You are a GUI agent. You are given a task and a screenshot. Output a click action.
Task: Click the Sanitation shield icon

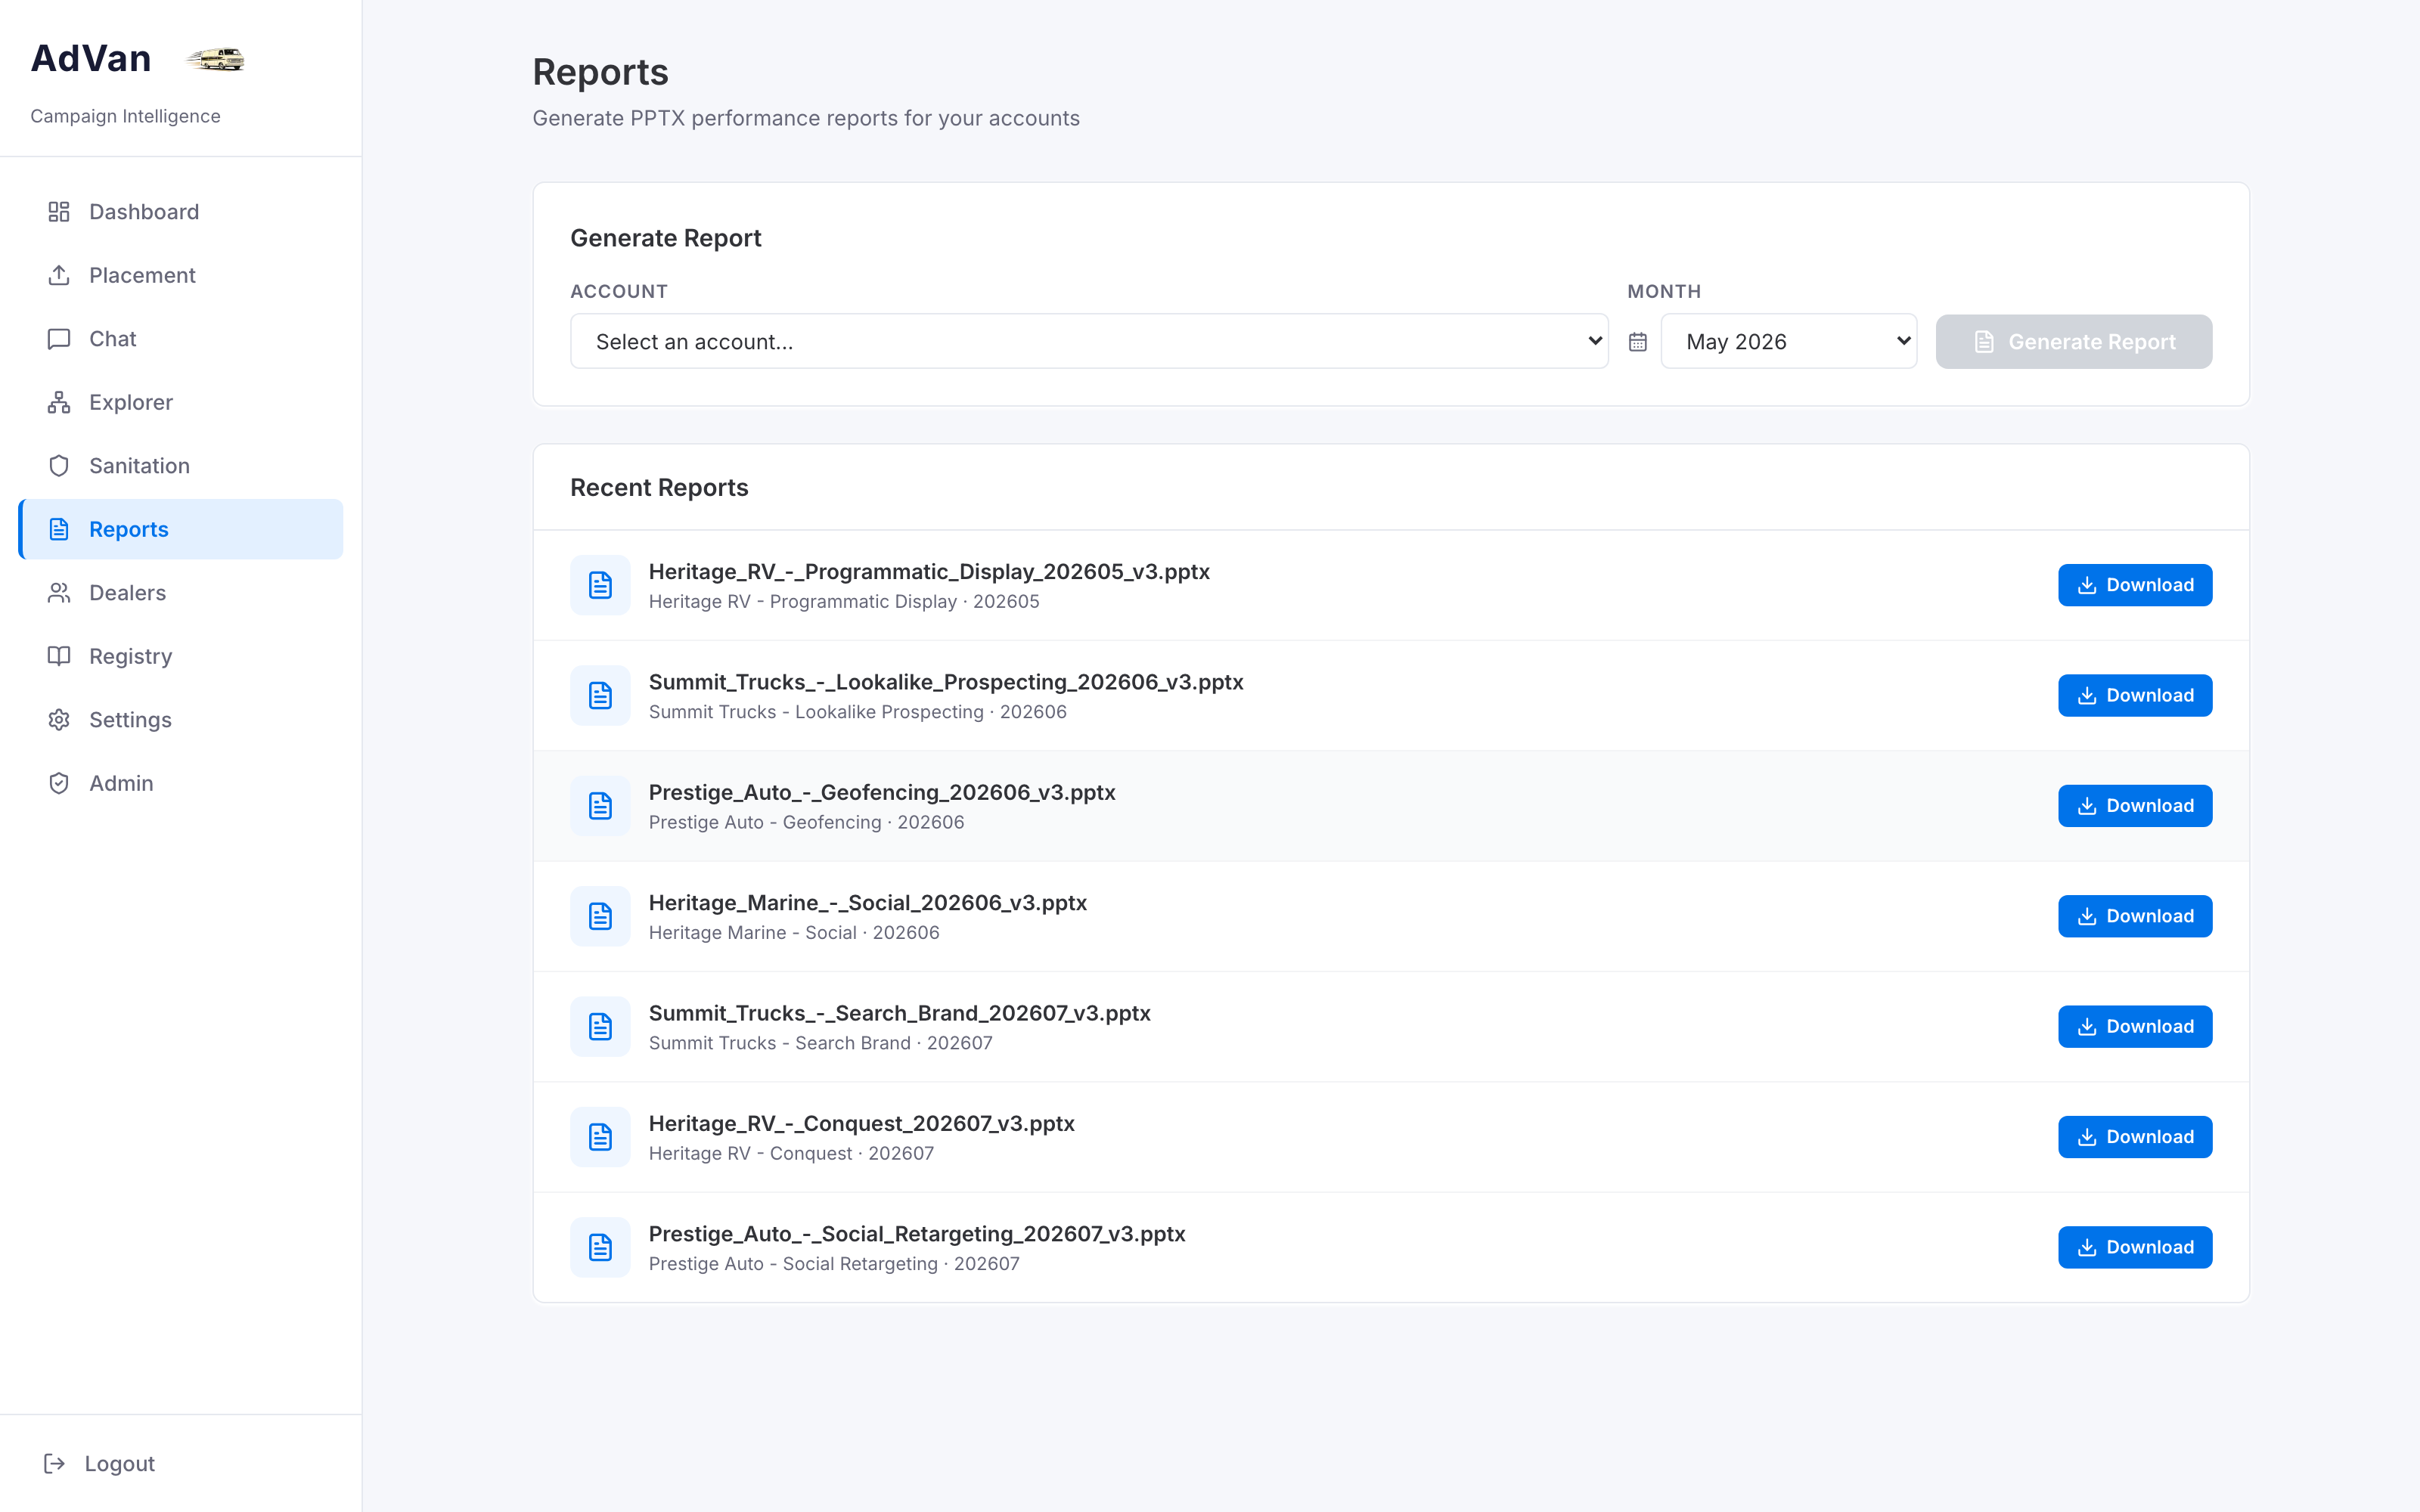click(x=59, y=466)
